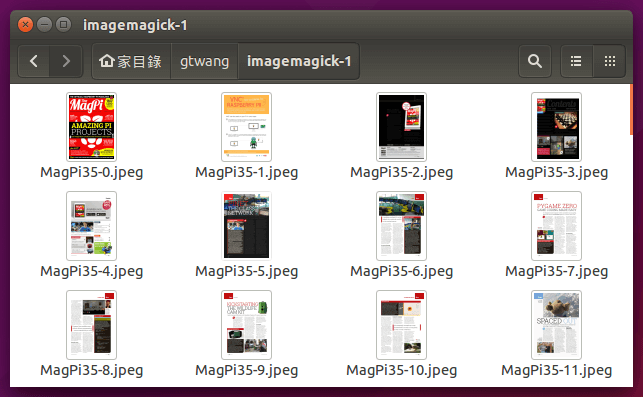Viewport: 643px width, 397px height.
Task: Click the file name MagPi35-8.jpeg
Action: click(x=91, y=371)
